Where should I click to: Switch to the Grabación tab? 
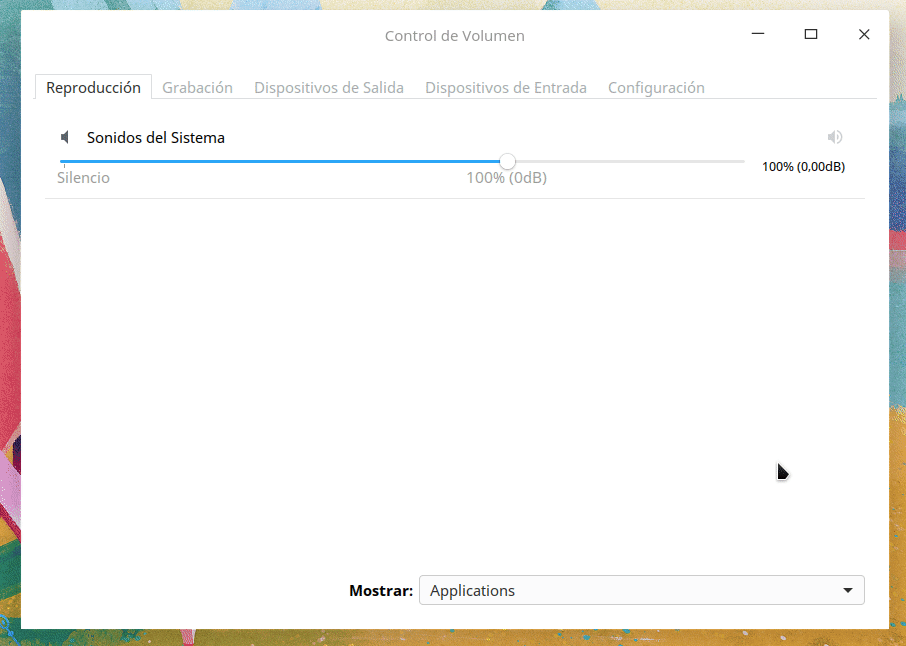[197, 87]
